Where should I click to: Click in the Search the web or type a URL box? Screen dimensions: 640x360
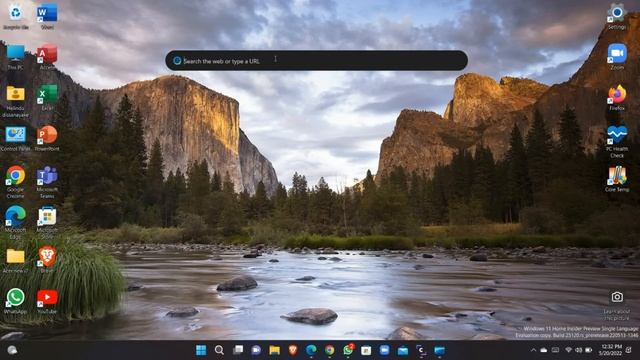[x=316, y=60]
